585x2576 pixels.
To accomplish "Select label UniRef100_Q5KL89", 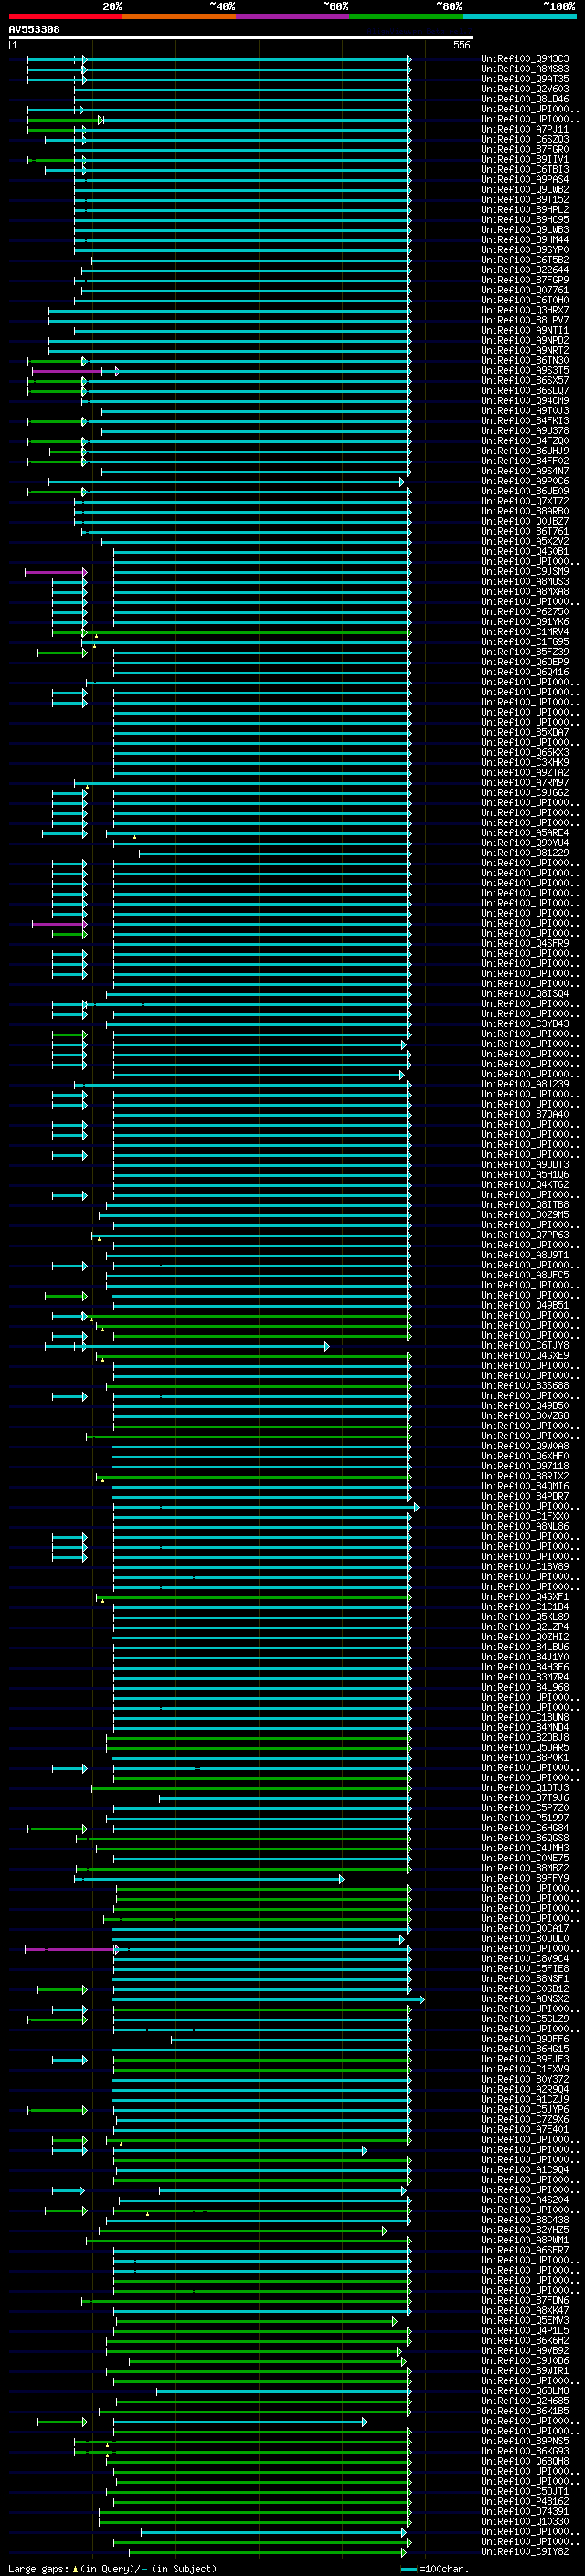I will [525, 1617].
